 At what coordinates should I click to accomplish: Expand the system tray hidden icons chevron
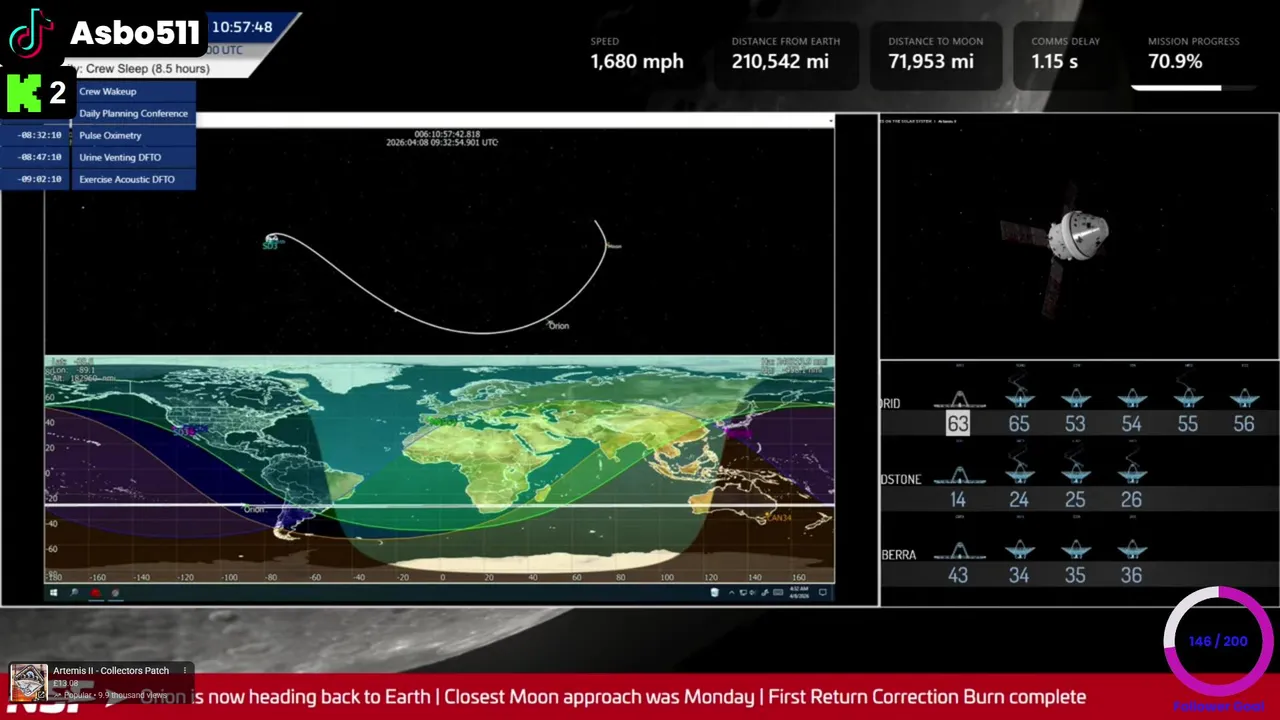point(731,593)
